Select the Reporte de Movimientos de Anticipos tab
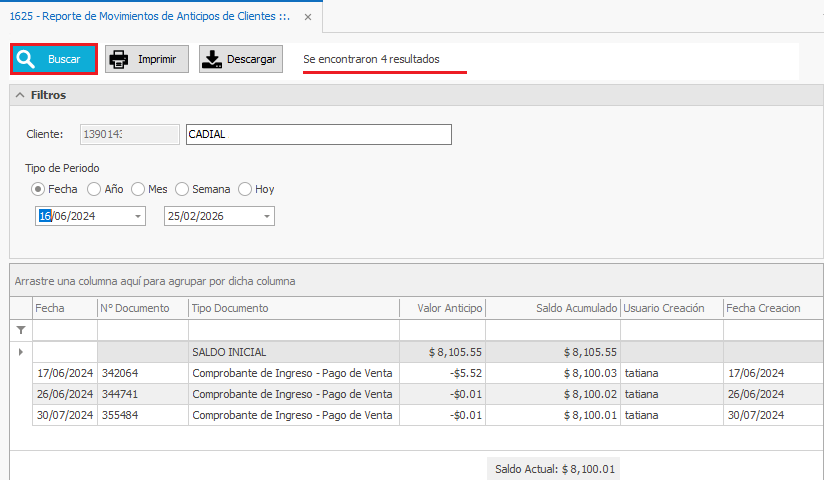Viewport: 824px width, 480px height. pos(150,17)
